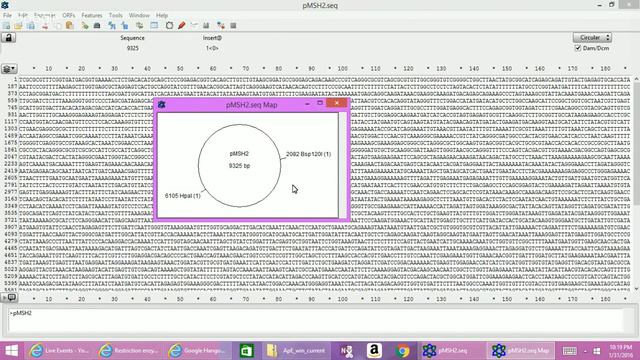Switch to Google Hangouts IE taskbar item
The image size is (640, 360).
(x=198, y=351)
